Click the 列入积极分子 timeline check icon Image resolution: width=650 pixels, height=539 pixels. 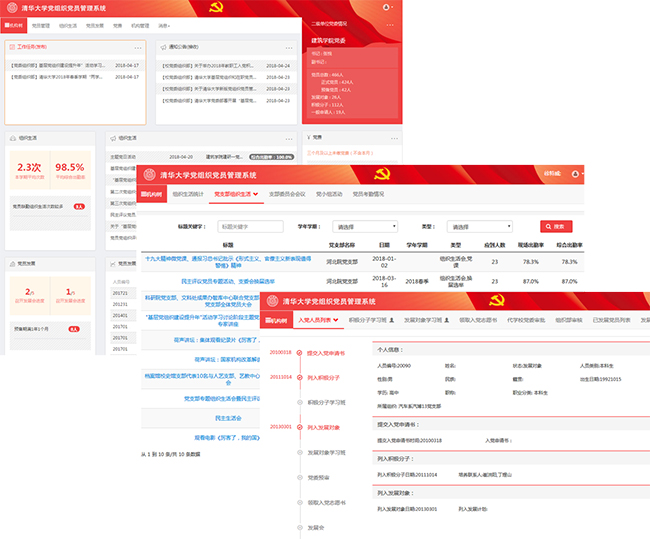[299, 378]
